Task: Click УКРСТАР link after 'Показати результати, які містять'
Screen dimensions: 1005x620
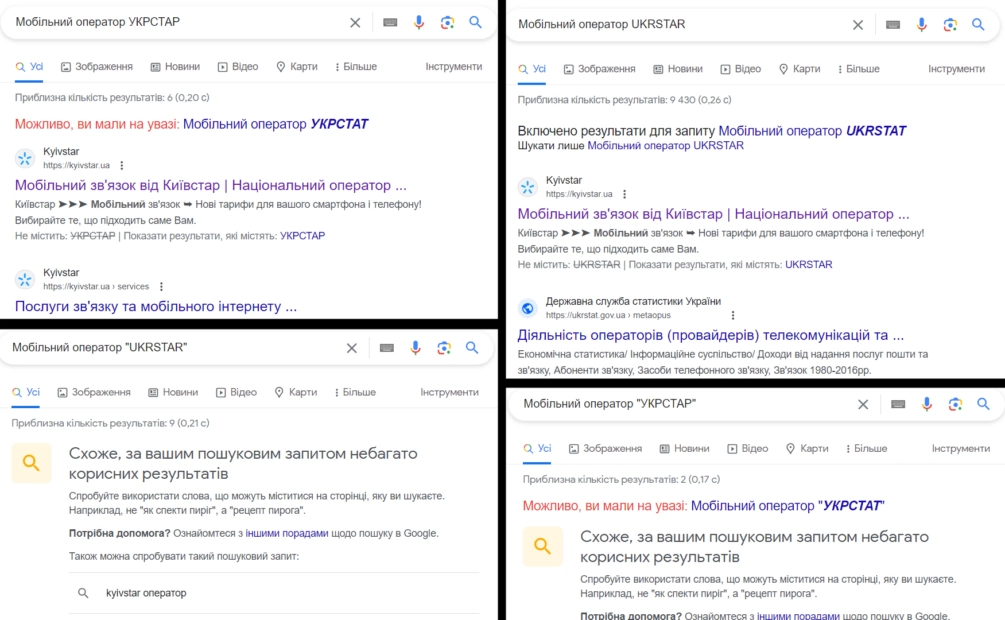Action: tap(303, 236)
